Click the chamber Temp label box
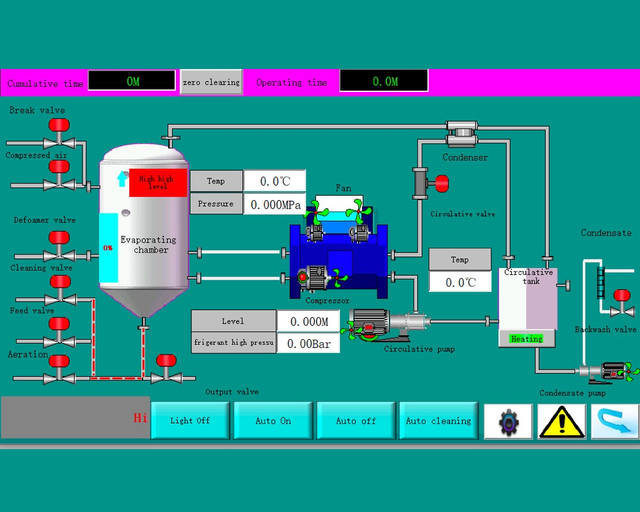This screenshot has width=640, height=512. click(216, 181)
